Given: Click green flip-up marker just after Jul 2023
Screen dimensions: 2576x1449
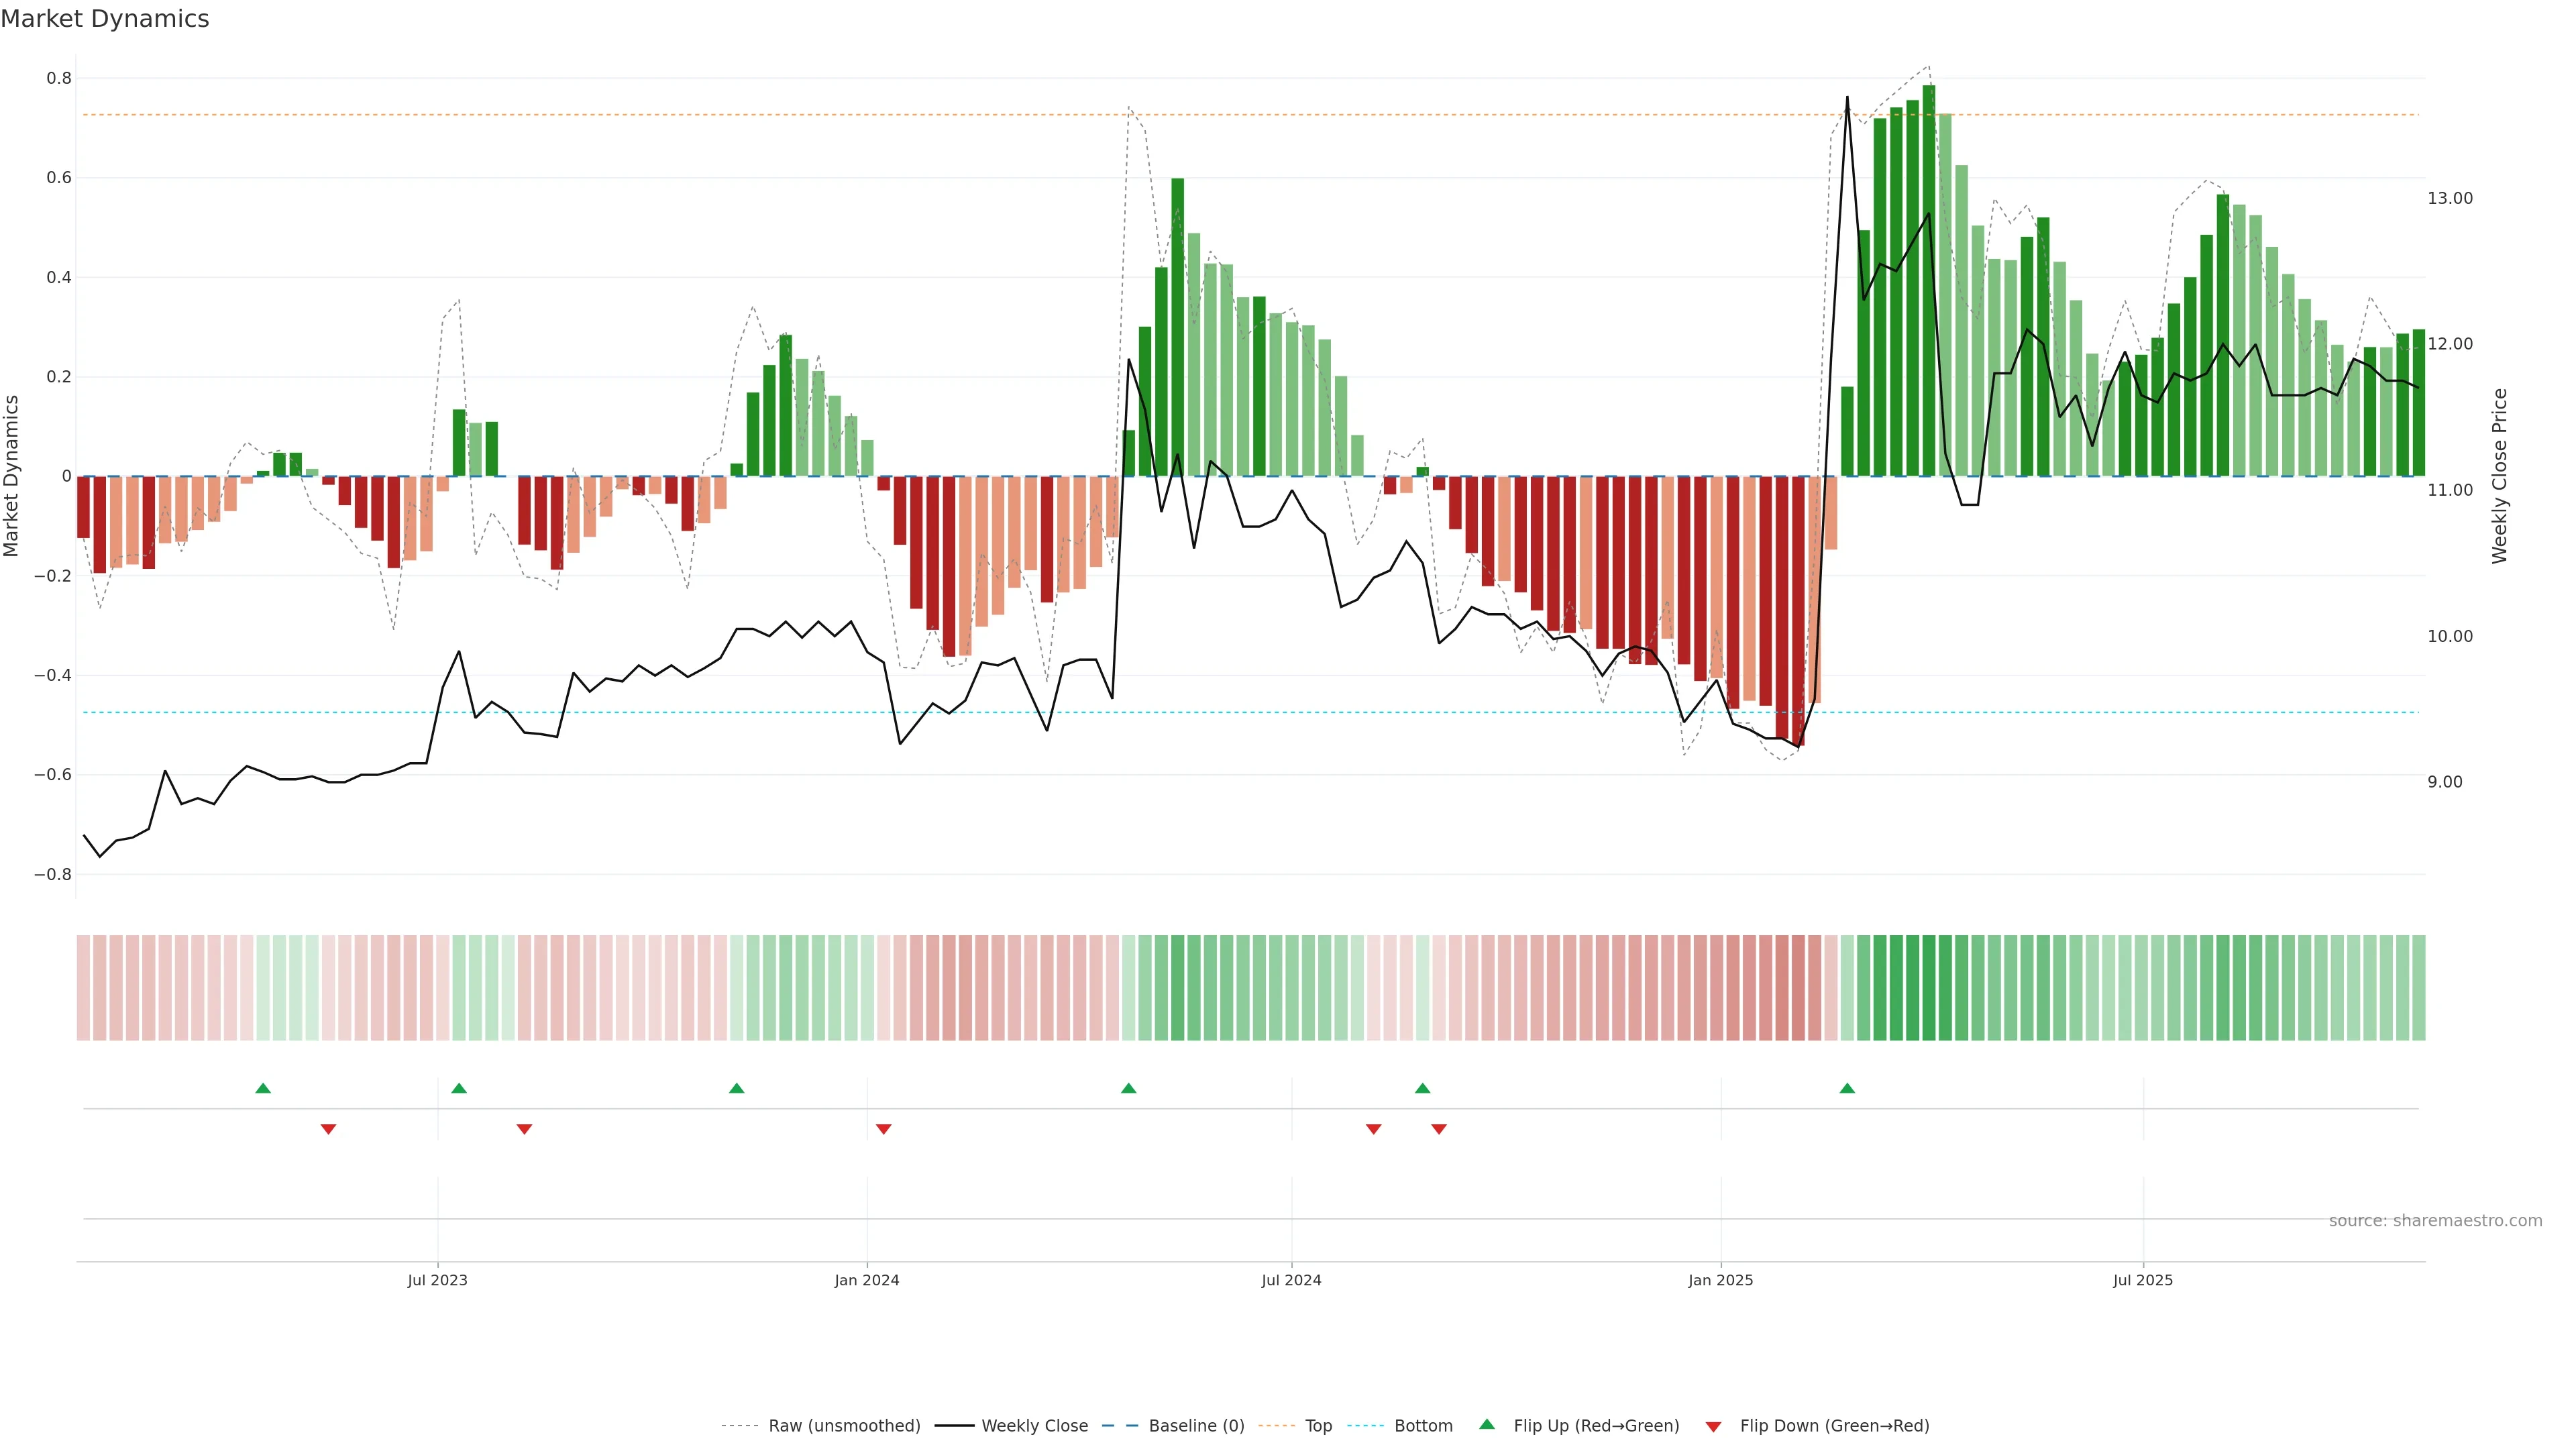Looking at the screenshot, I should pyautogui.click(x=459, y=1088).
